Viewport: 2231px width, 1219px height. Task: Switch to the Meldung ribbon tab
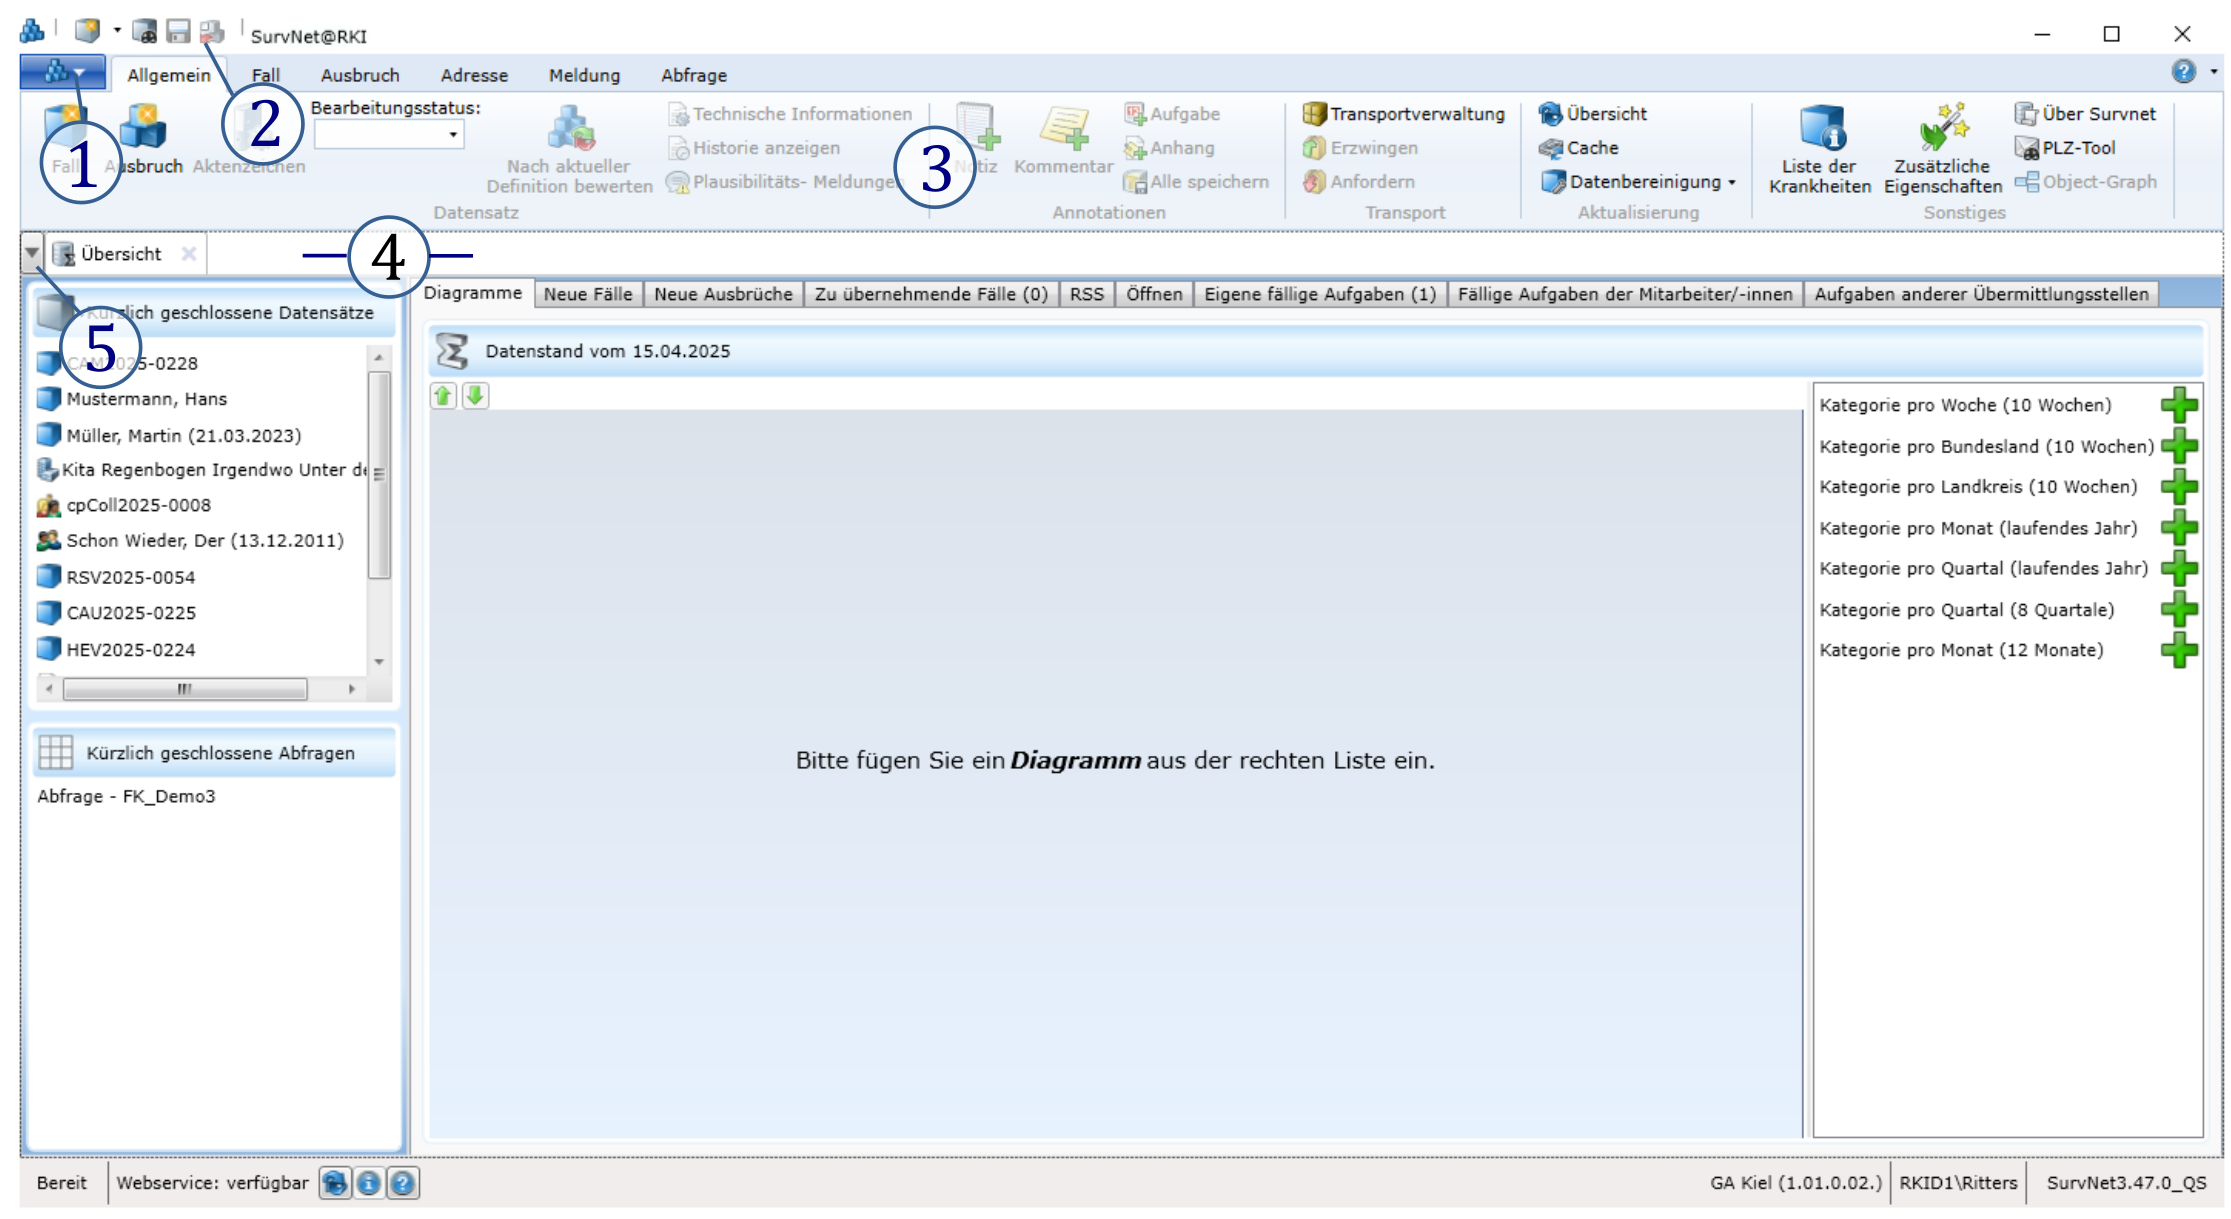pos(584,75)
